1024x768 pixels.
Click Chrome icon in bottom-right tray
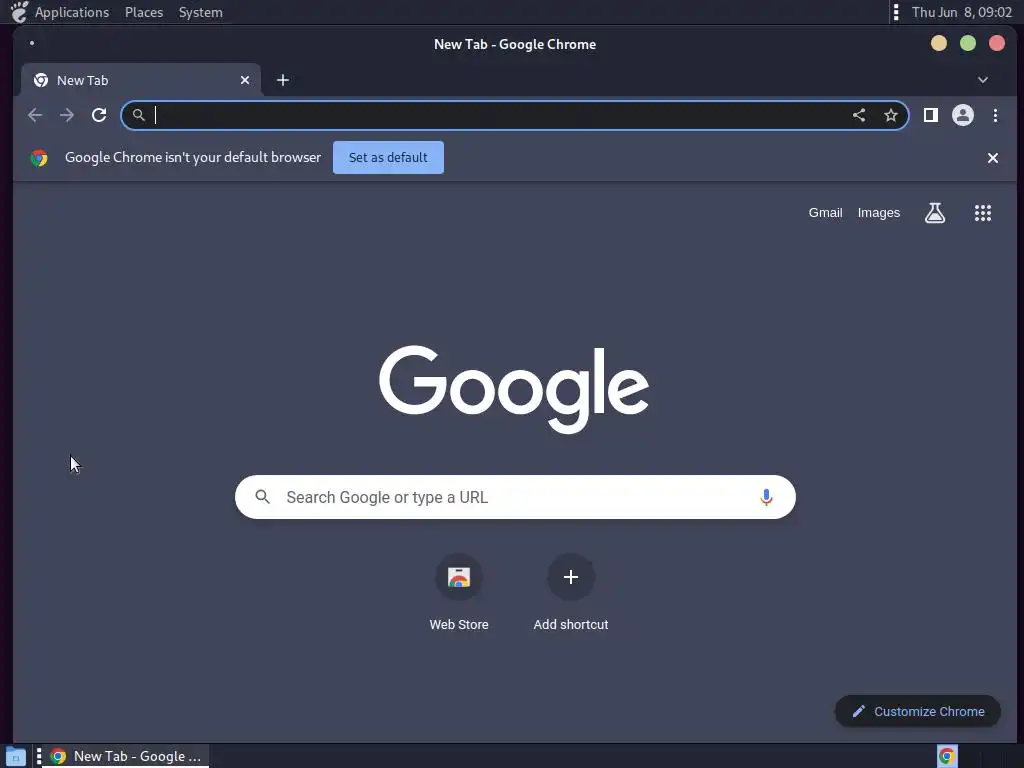[947, 756]
